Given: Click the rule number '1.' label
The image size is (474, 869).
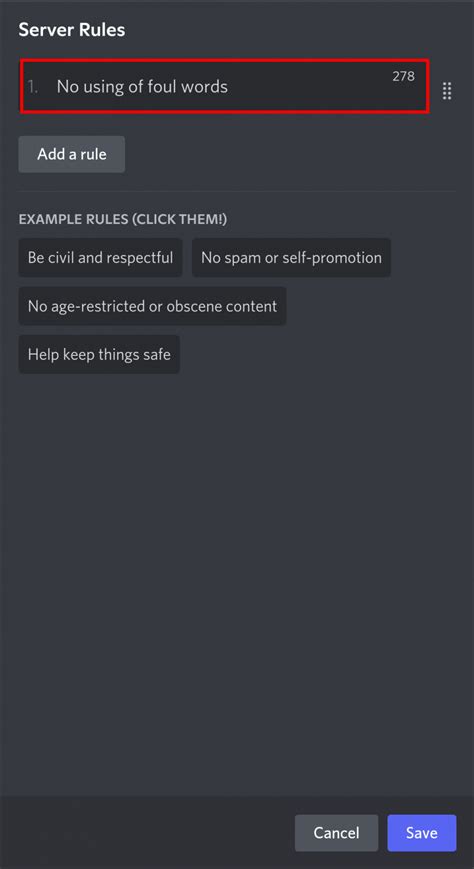Looking at the screenshot, I should (x=34, y=86).
